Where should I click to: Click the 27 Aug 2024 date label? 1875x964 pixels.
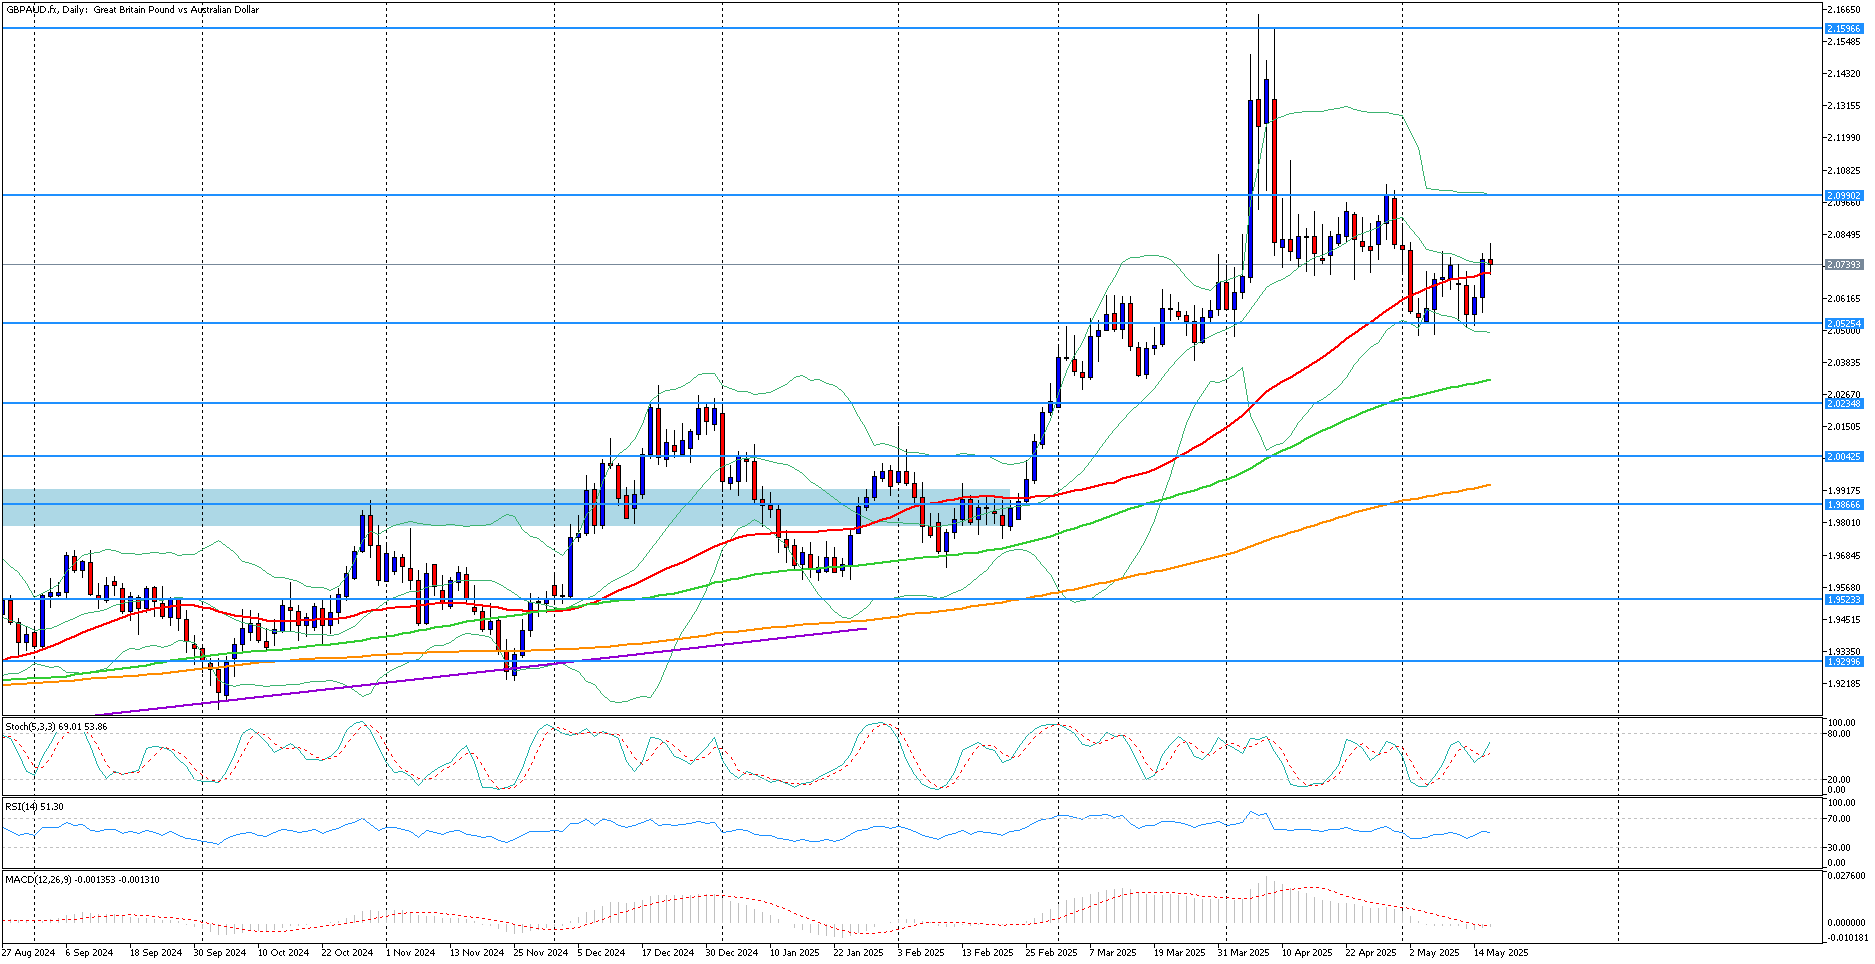(x=28, y=953)
